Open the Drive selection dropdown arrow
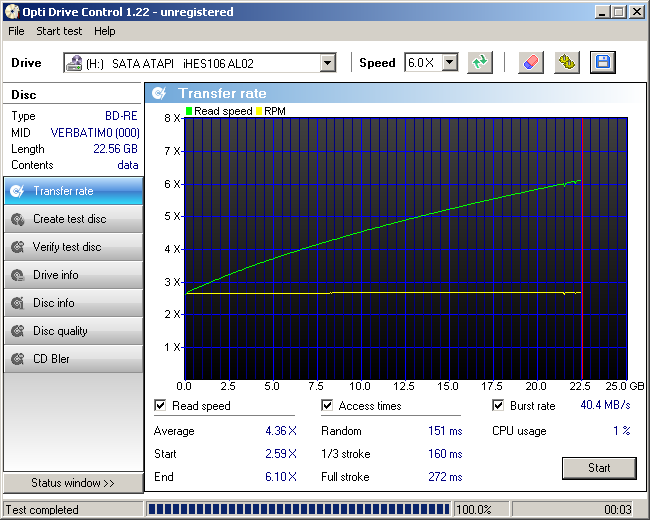This screenshot has height=520, width=650. 327,63
